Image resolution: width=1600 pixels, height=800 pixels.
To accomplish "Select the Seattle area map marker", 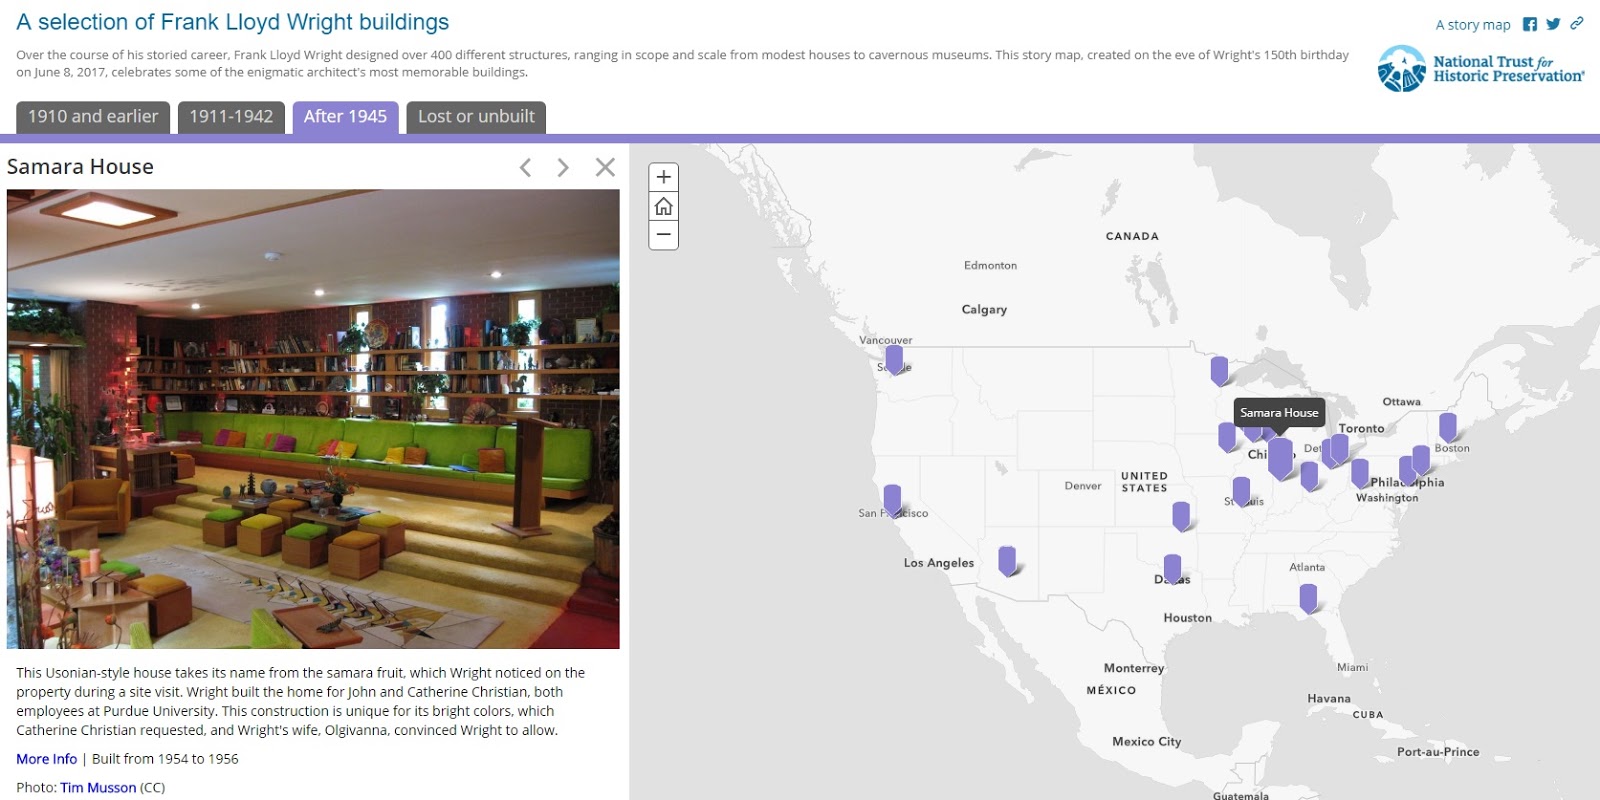I will click(x=893, y=356).
